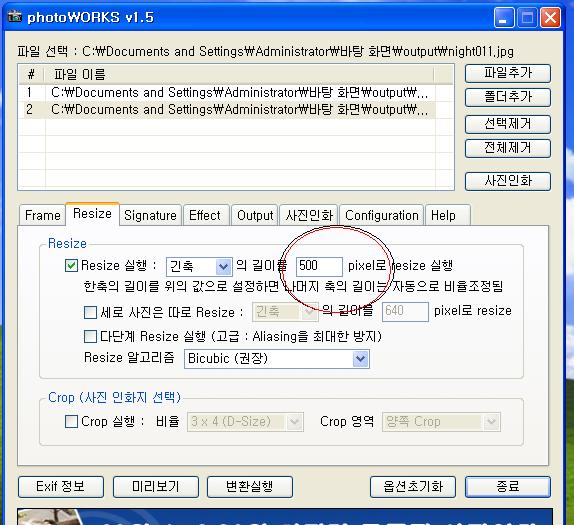Open the 양쪽 Crop area dropdown
574x525 pixels.
(x=441, y=422)
